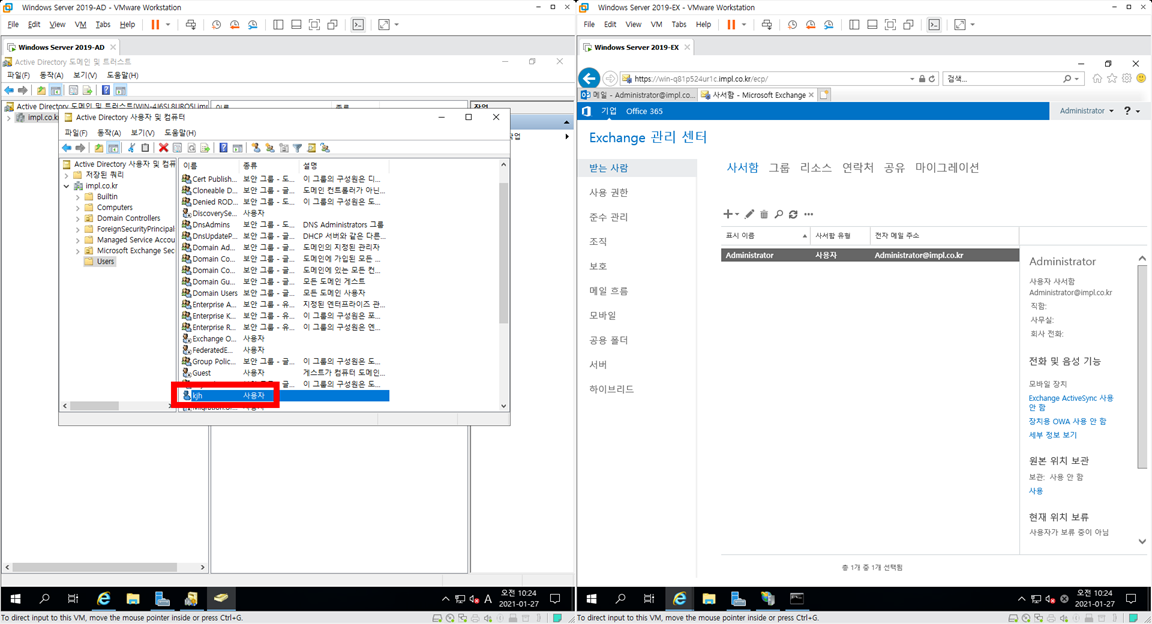Collapse the impl.co.kr domain node in AD Users

(x=67, y=186)
